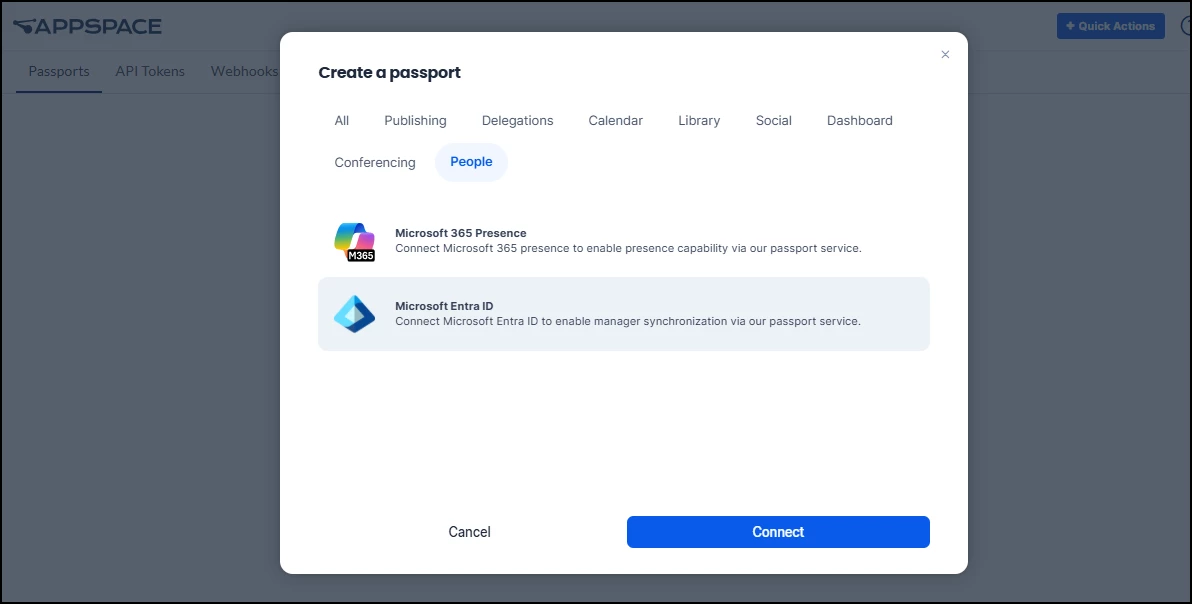Select the Social category tab

tap(773, 121)
